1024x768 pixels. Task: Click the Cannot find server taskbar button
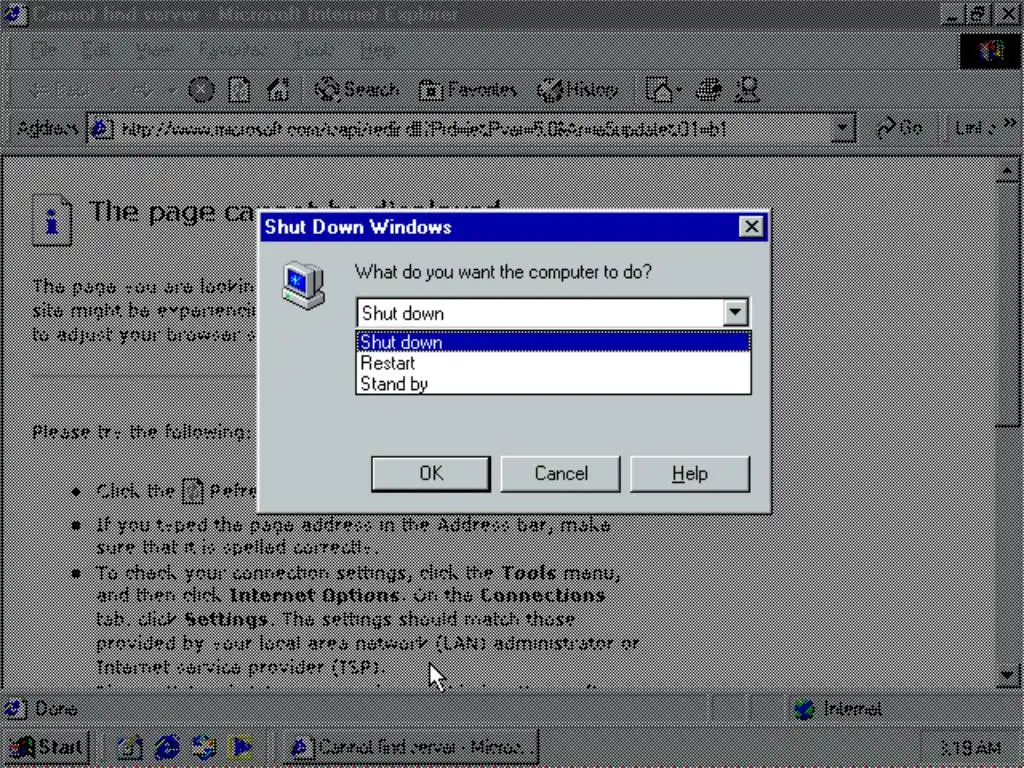point(411,746)
